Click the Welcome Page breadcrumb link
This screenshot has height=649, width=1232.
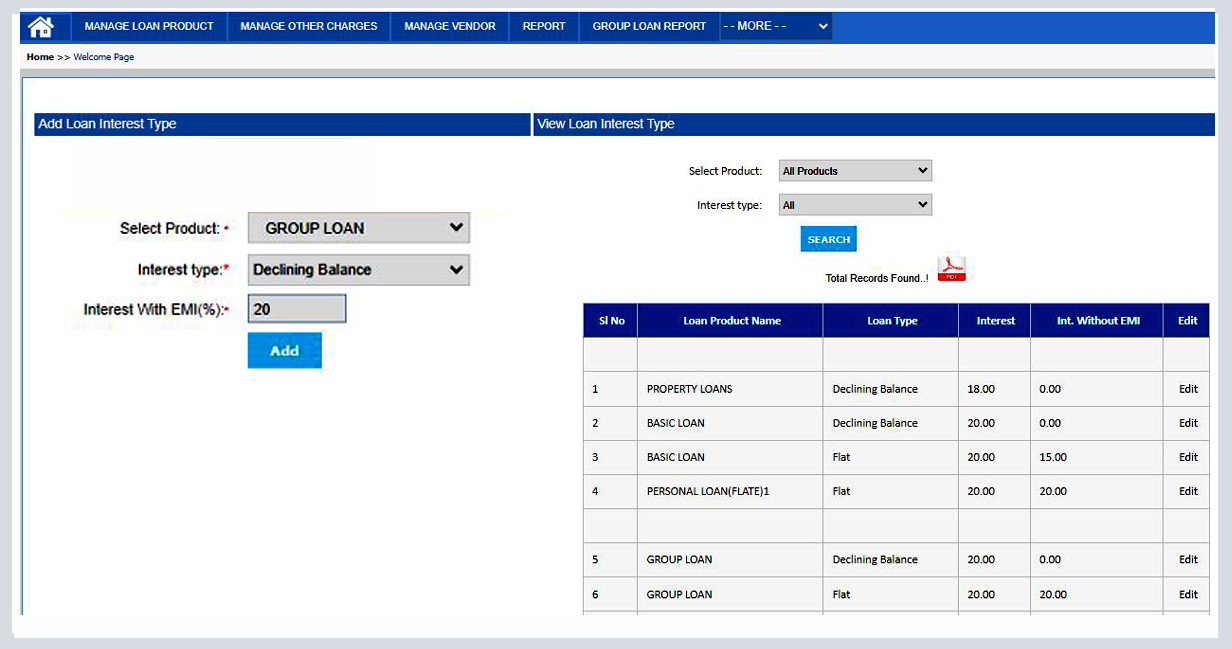tap(103, 57)
